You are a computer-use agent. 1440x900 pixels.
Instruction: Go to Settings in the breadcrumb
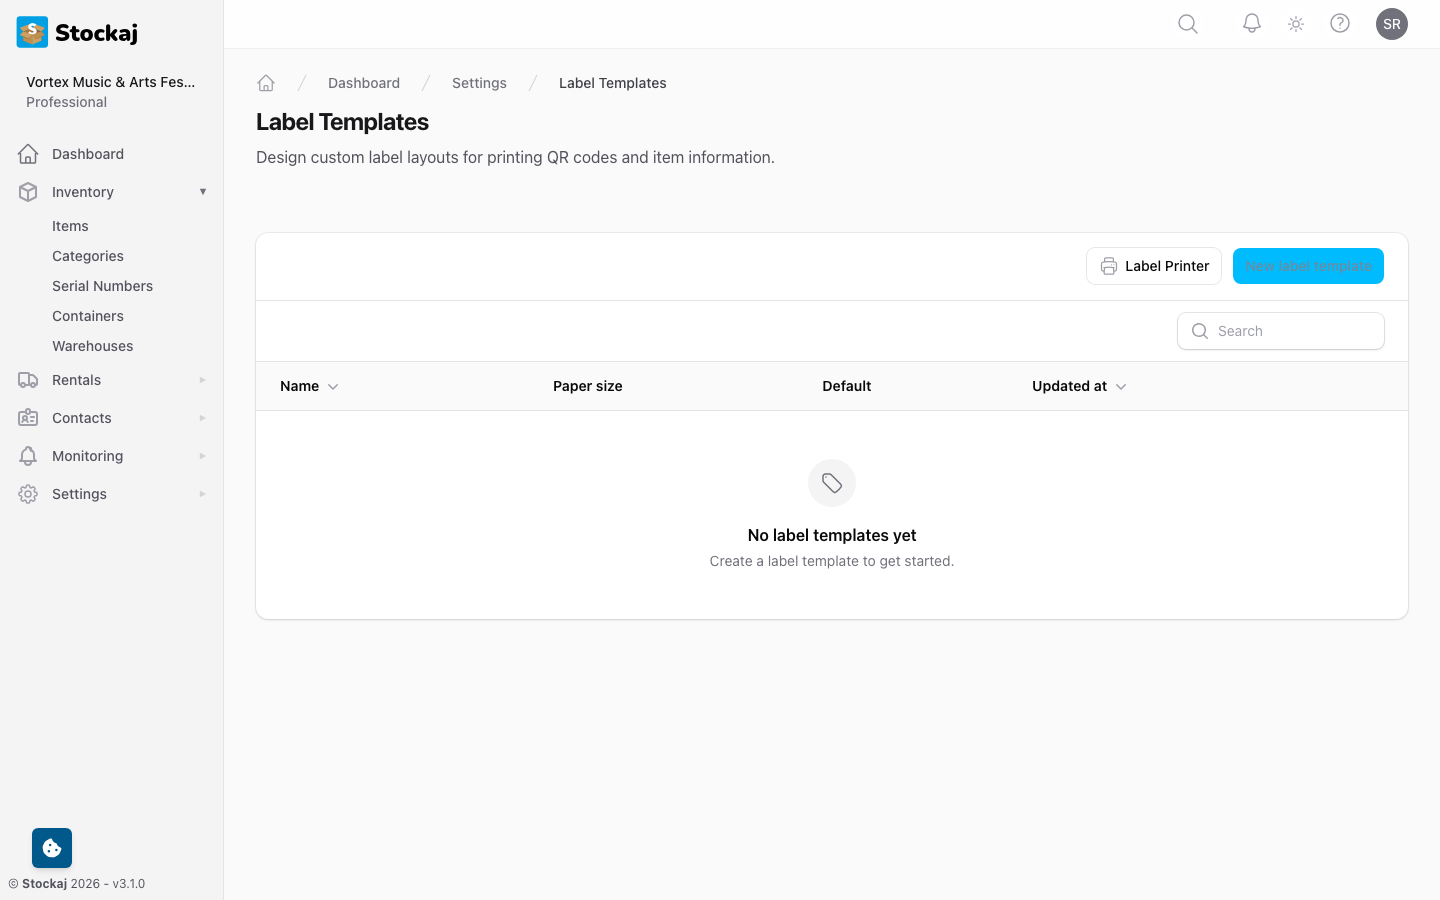click(x=479, y=83)
